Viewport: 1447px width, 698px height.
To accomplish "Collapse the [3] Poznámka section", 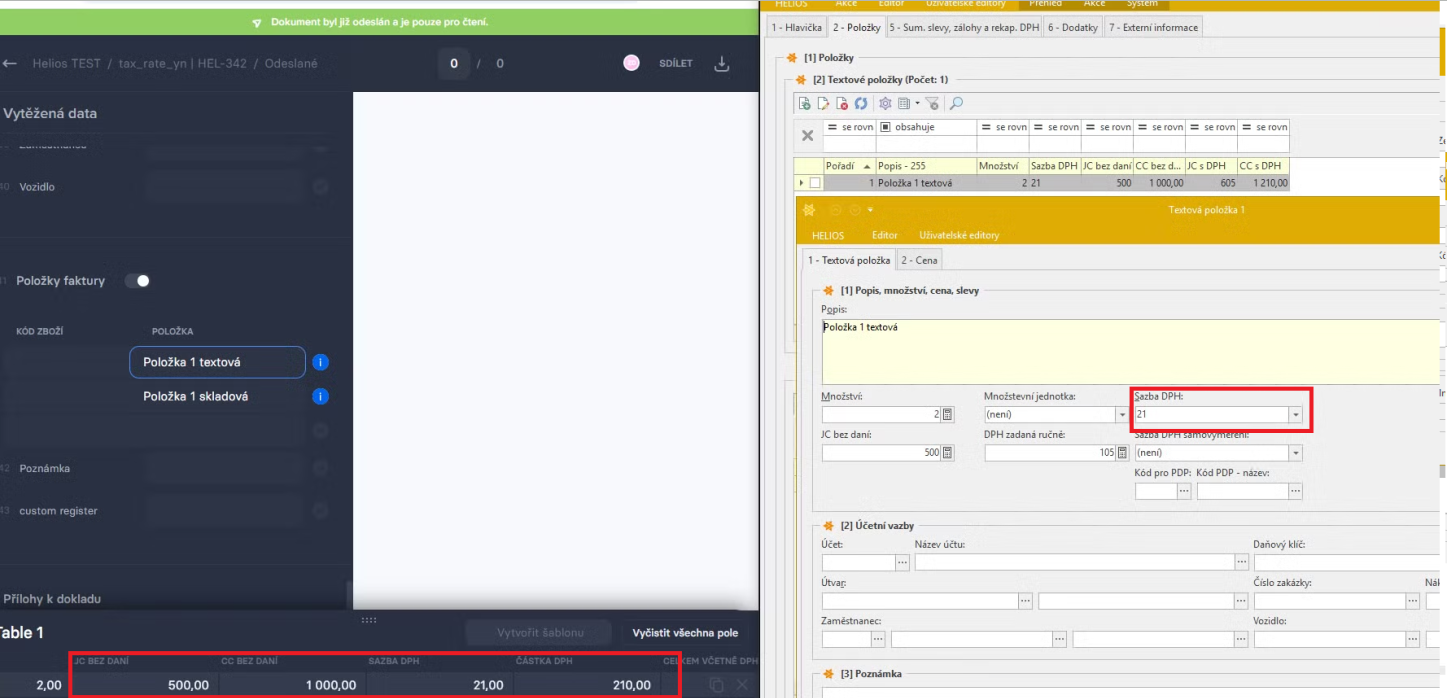I will [828, 674].
